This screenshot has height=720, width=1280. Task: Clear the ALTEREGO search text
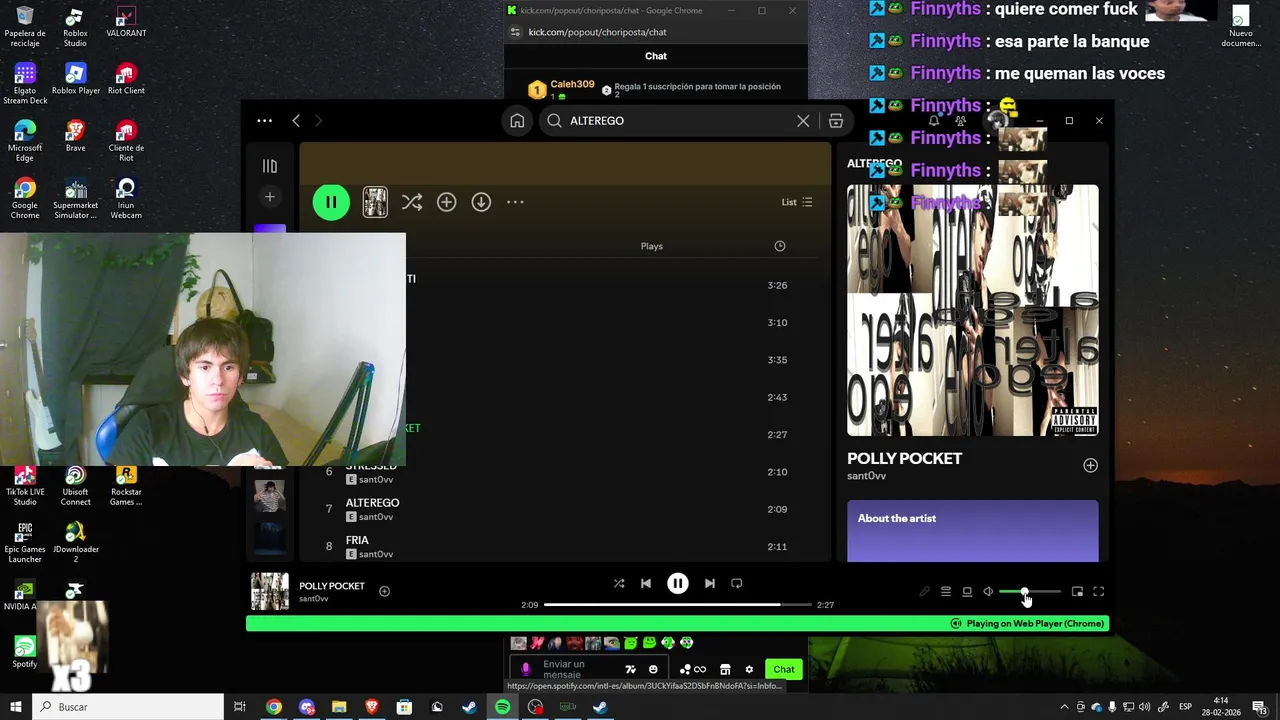(803, 121)
